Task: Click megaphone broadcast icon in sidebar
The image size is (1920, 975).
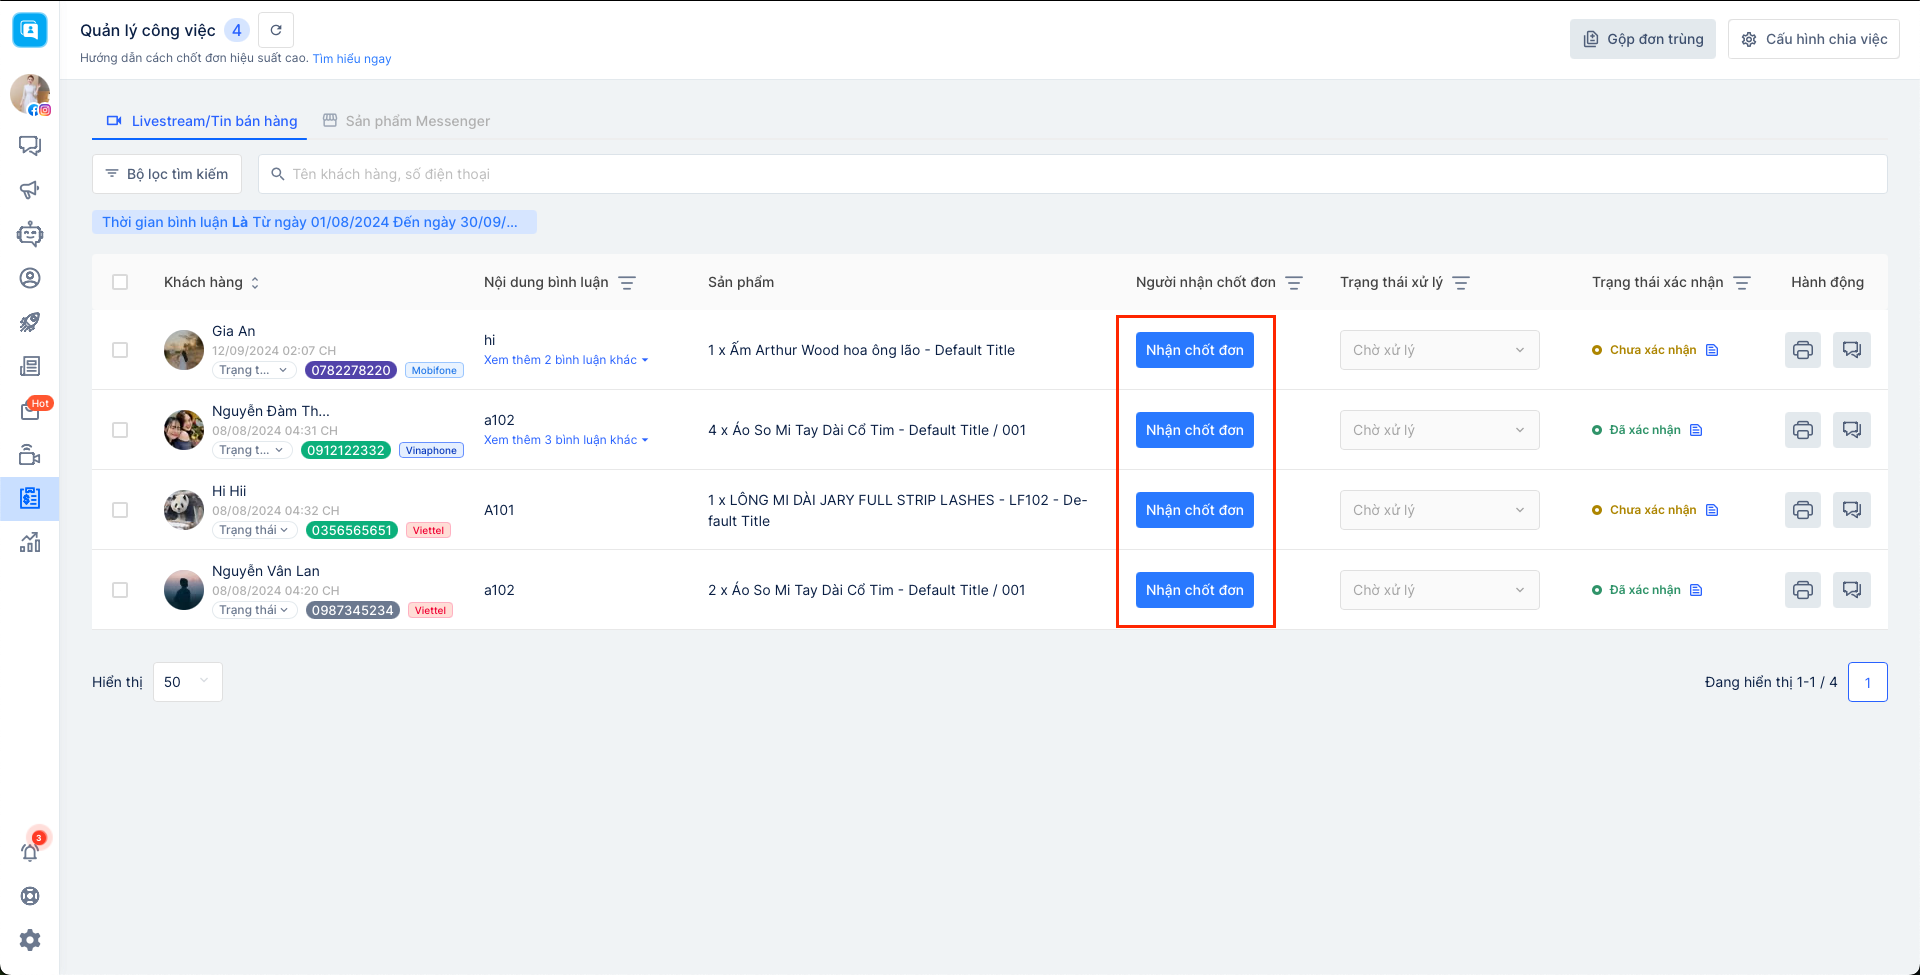Action: tap(30, 190)
